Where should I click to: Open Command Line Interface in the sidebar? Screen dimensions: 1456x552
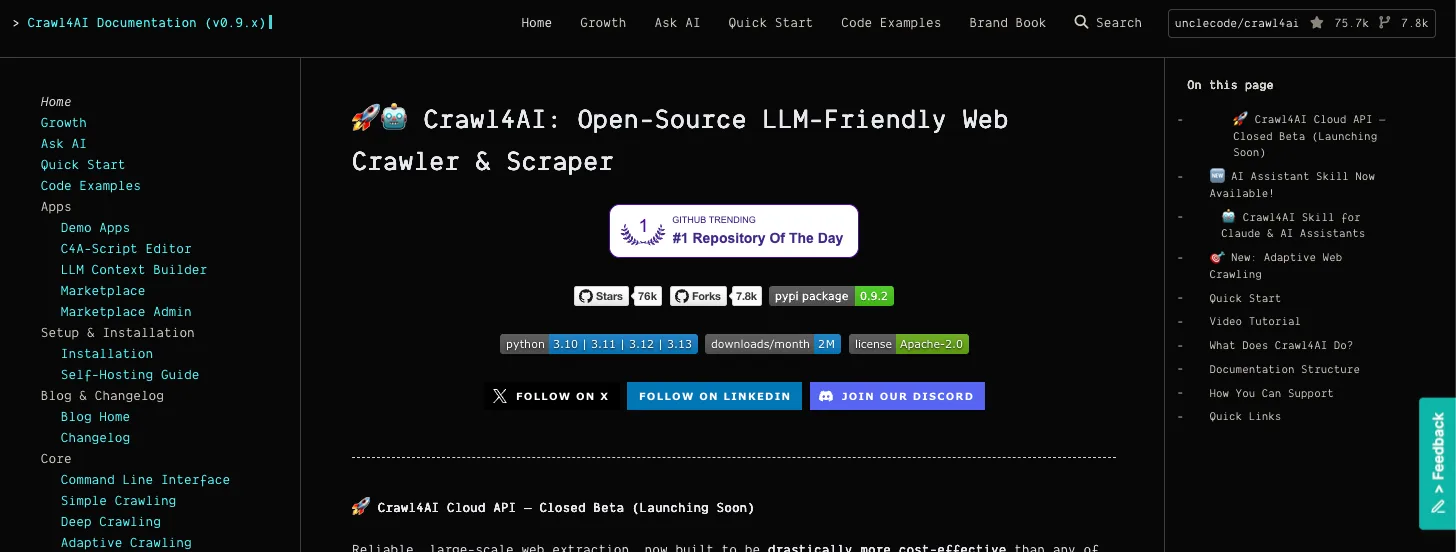[x=145, y=480]
